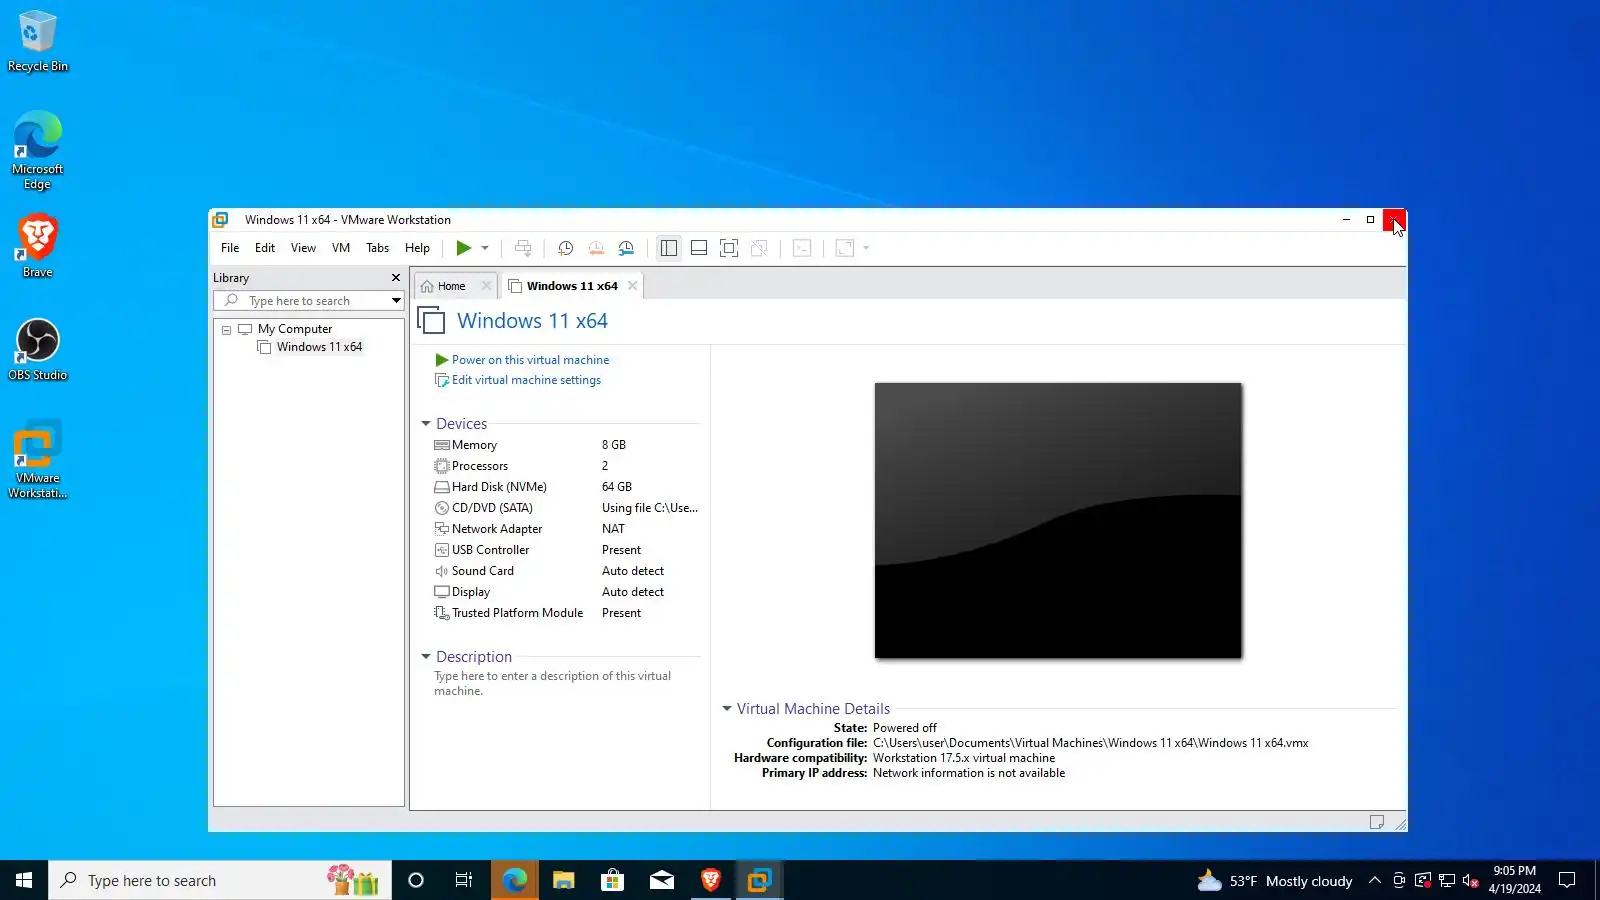Open Task View on the taskbar
Screen dimensions: 1600x900
(464, 880)
